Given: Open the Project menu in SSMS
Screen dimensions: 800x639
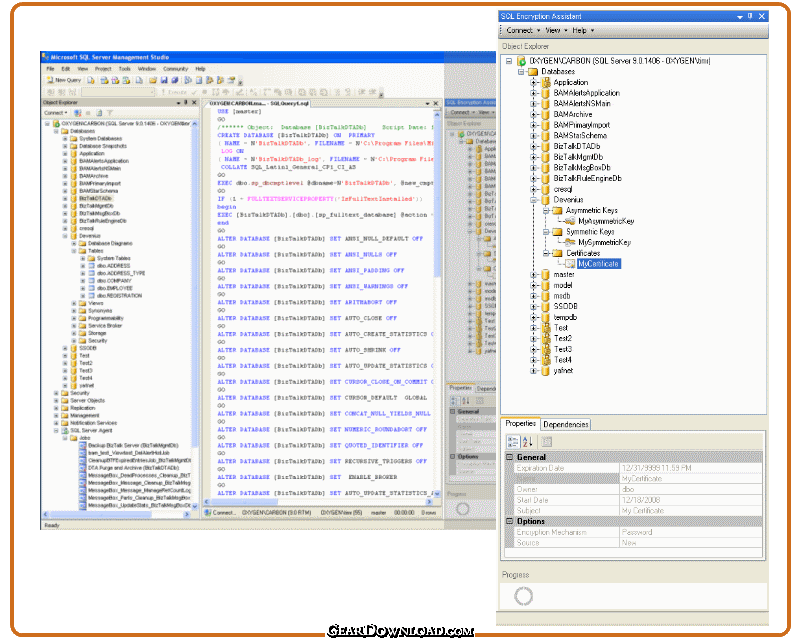Looking at the screenshot, I should click(103, 69).
